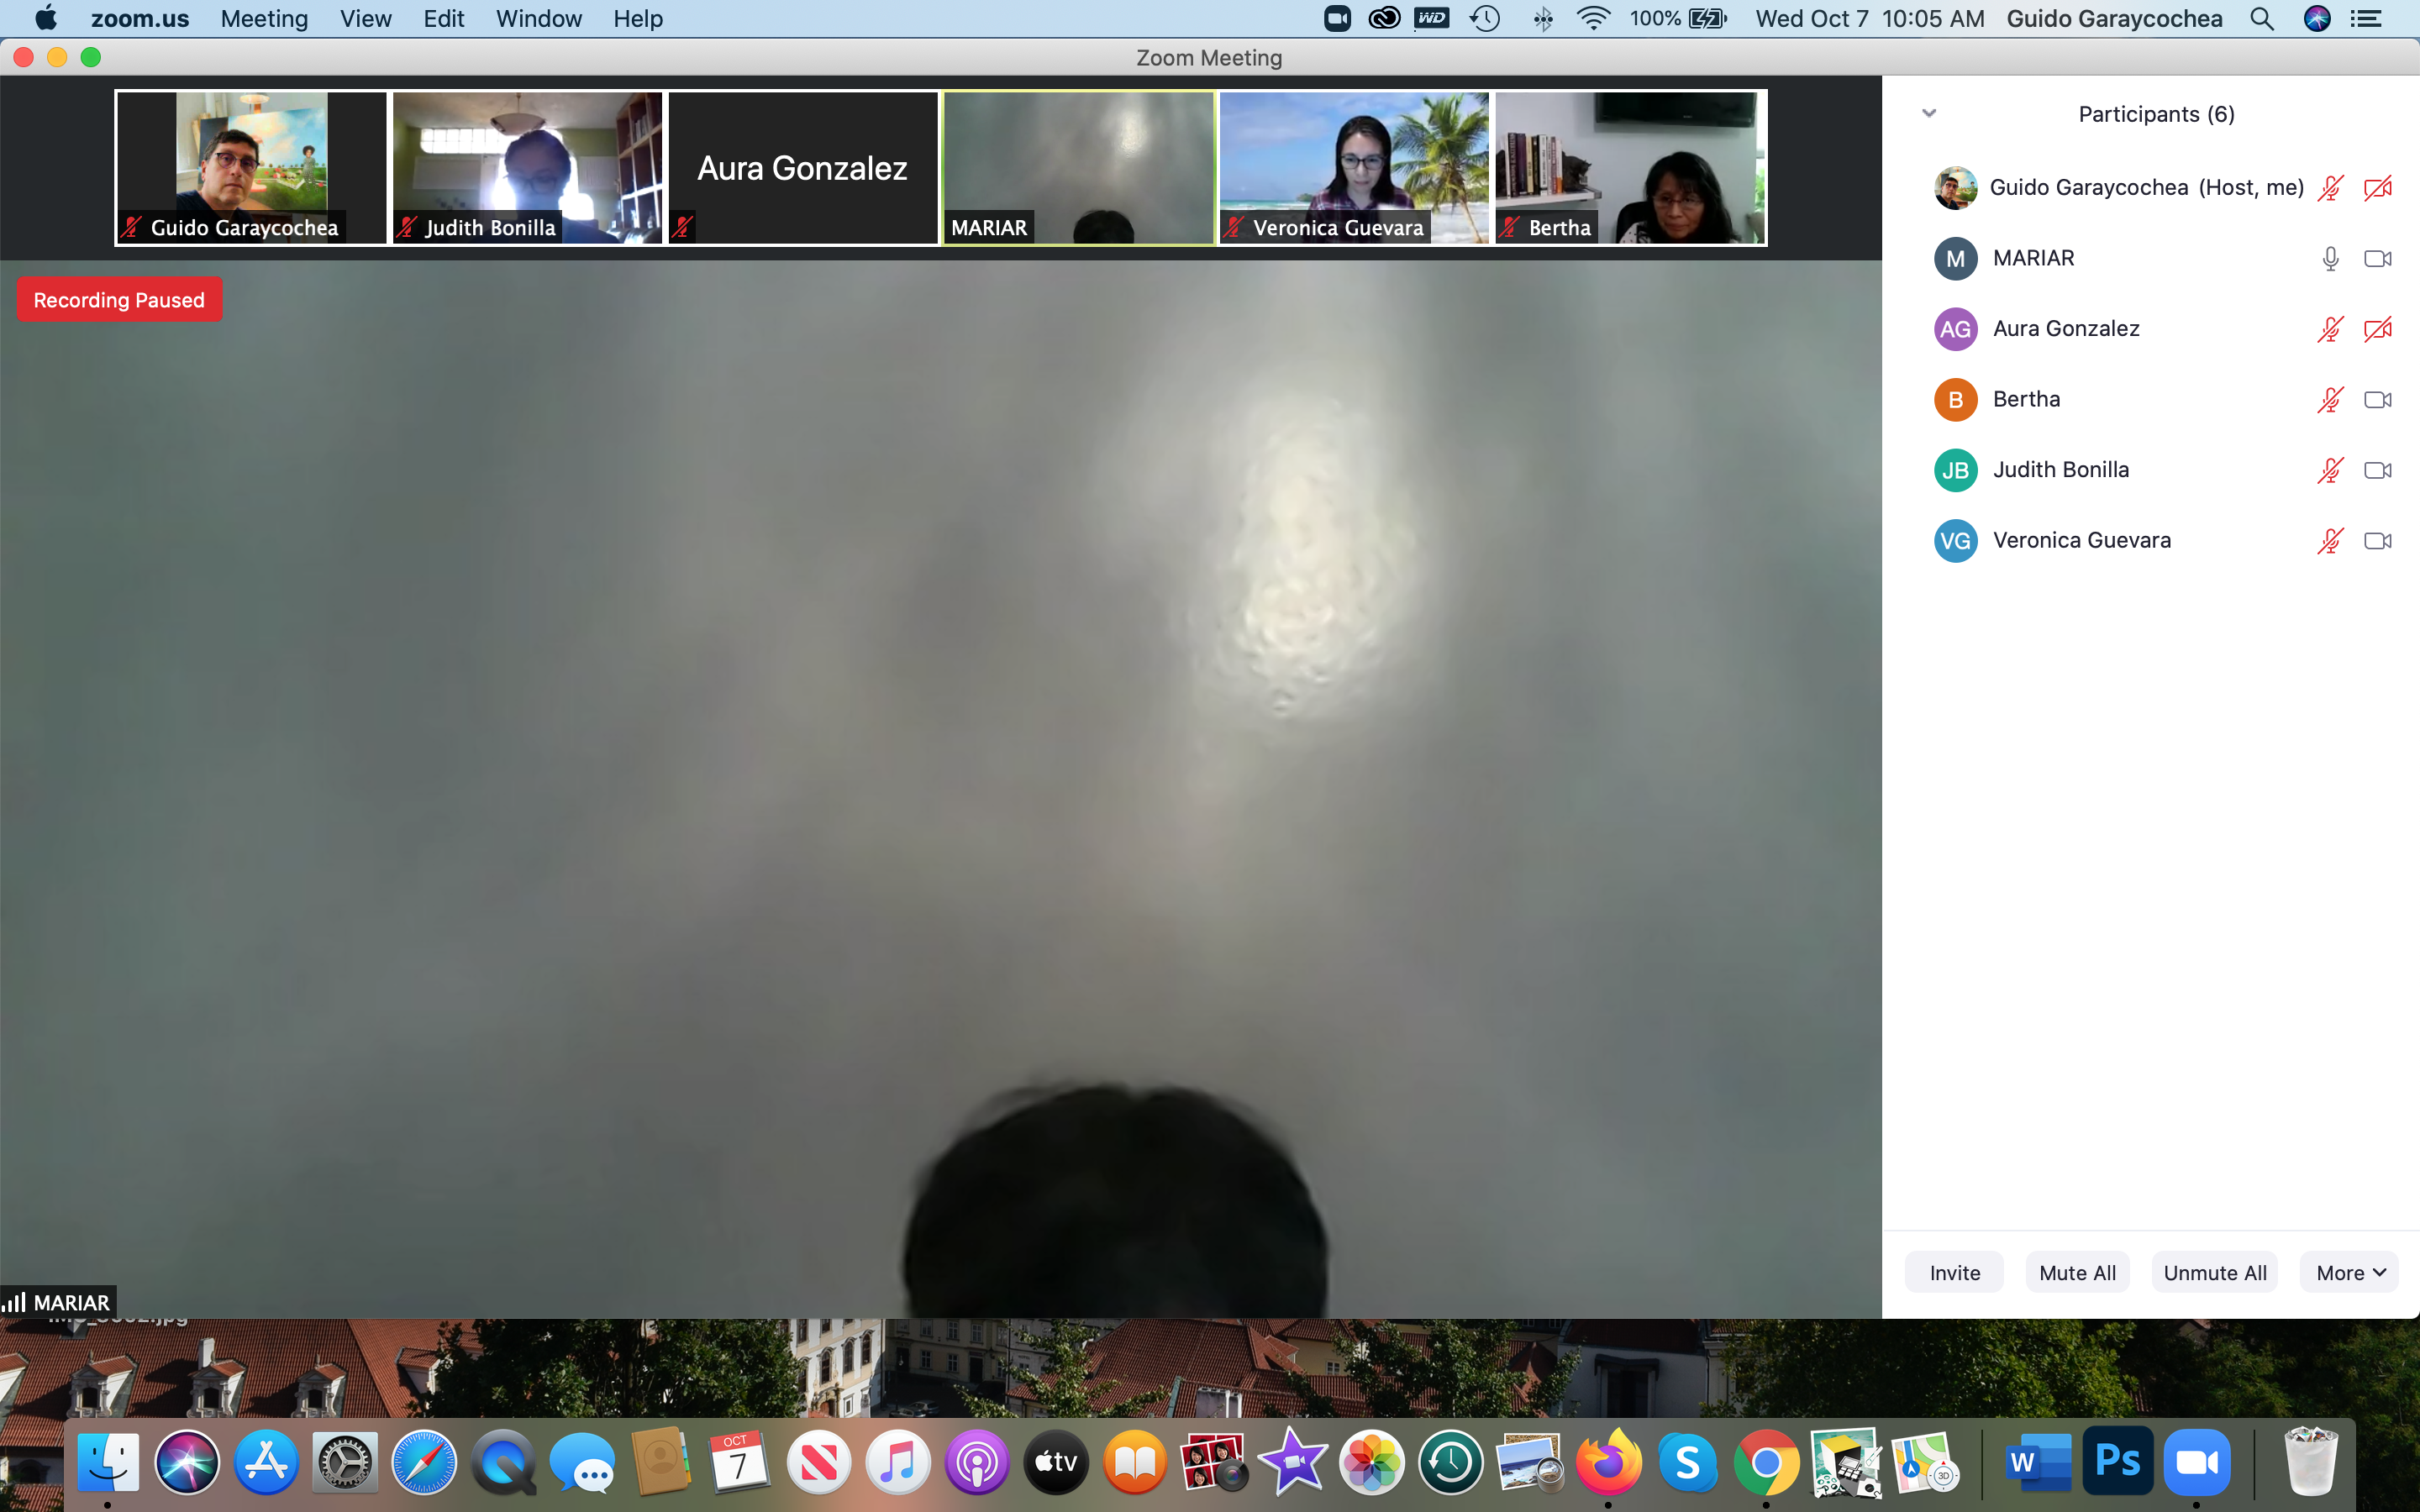This screenshot has width=2420, height=1512.
Task: Collapse the Participants panel chevron
Action: click(x=1929, y=113)
